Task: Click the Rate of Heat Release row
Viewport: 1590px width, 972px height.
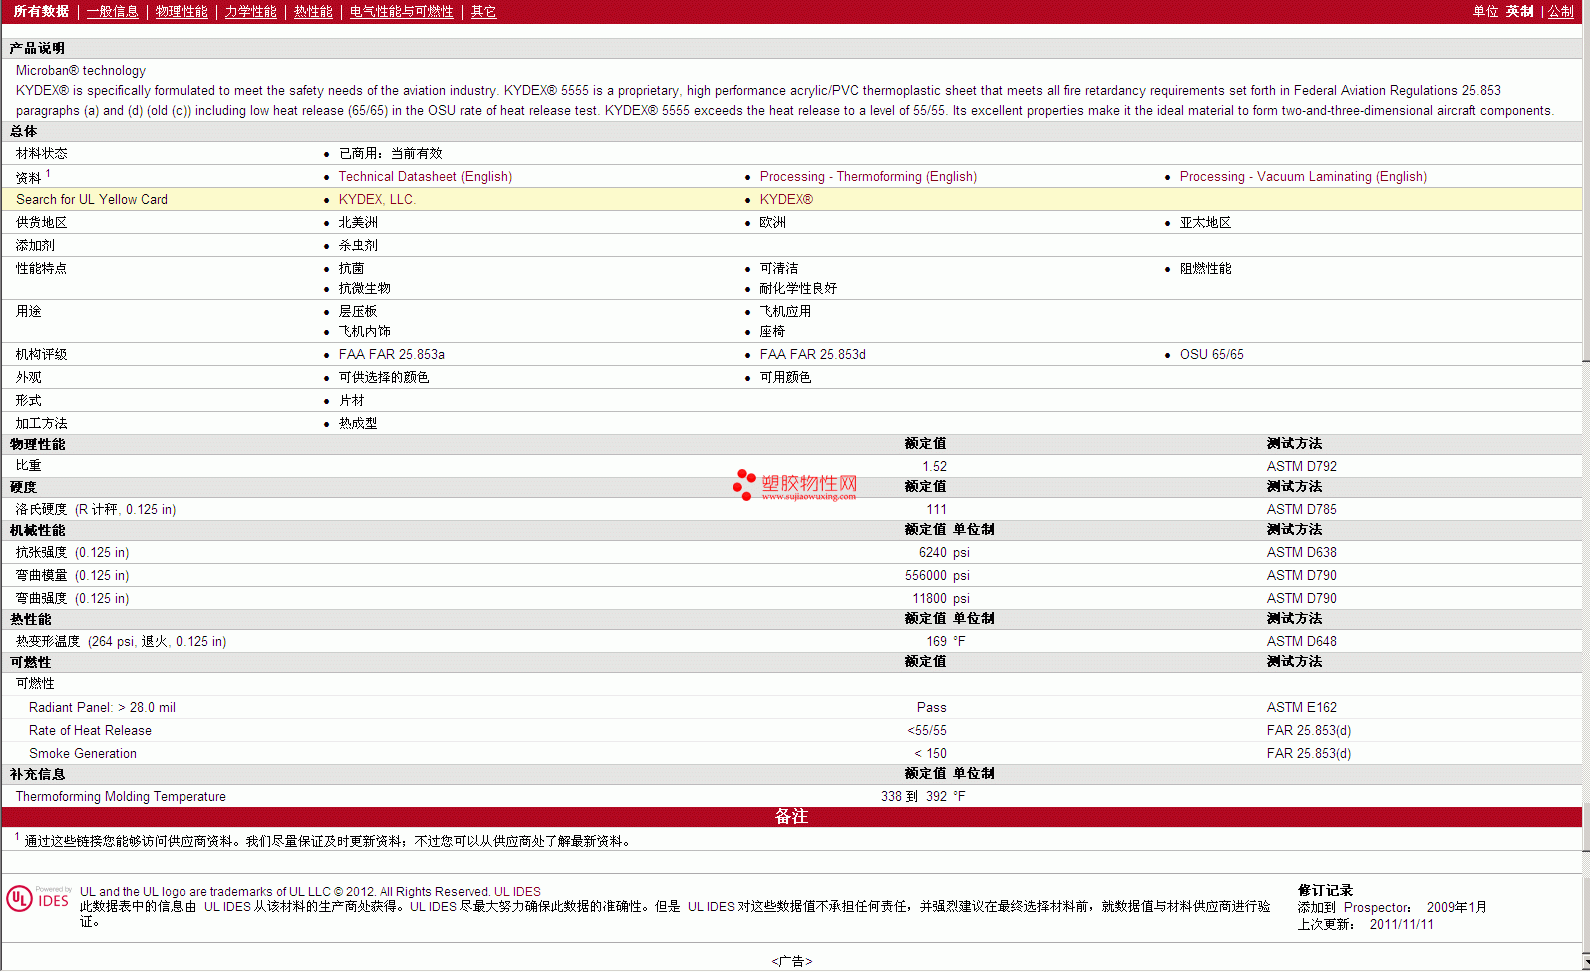Action: click(x=791, y=730)
